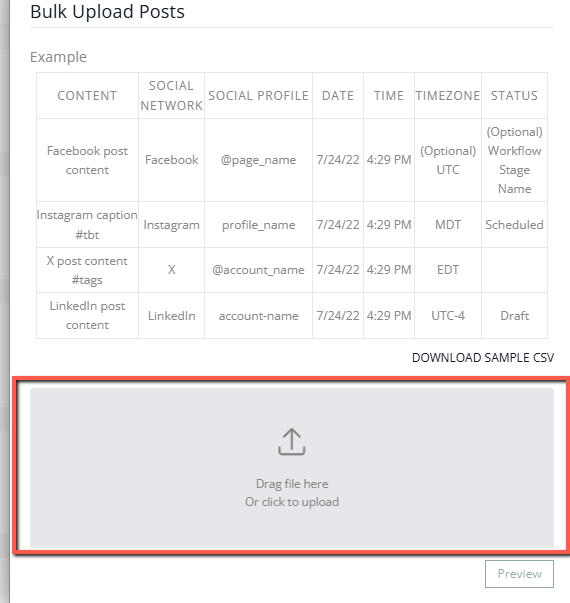Click the 'UTC-4' timezone cell

[x=448, y=316]
